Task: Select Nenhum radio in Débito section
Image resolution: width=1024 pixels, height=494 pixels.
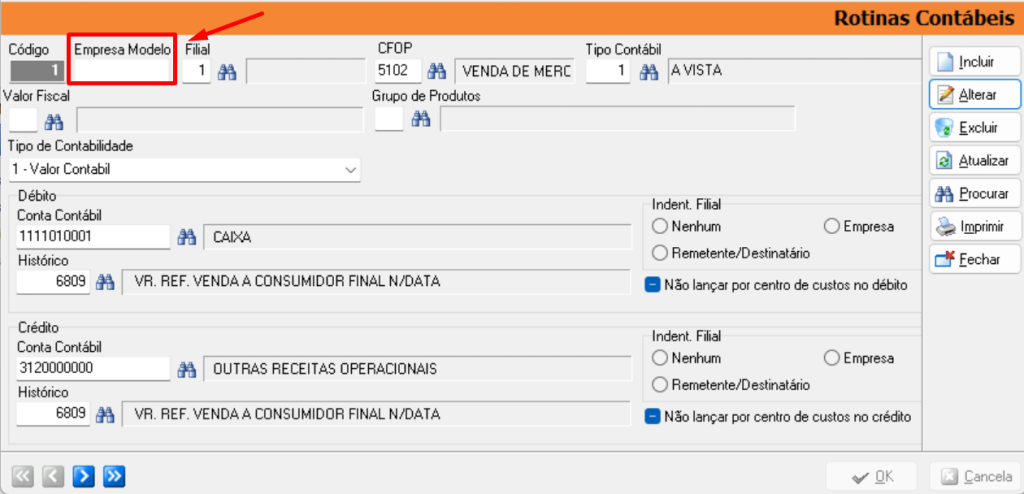Action: coord(660,227)
